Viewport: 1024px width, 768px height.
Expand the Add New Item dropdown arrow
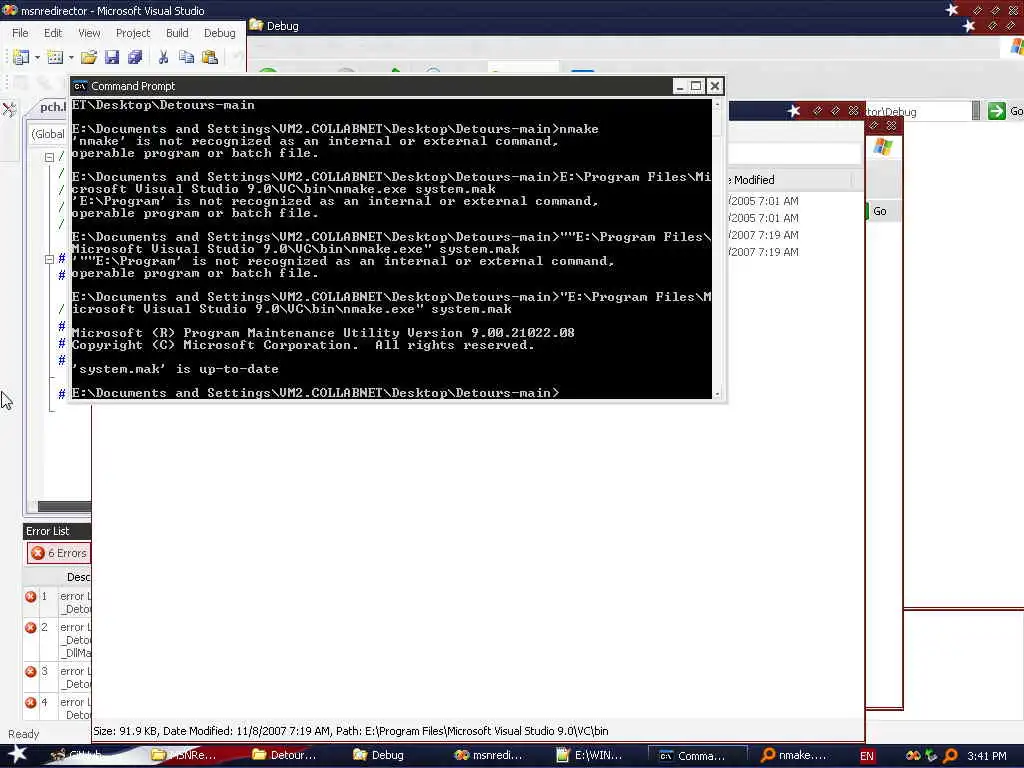(x=71, y=57)
